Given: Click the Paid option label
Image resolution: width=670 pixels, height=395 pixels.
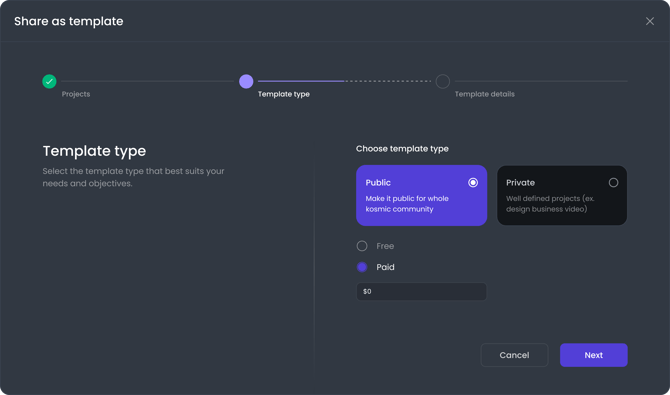Looking at the screenshot, I should click(x=385, y=267).
